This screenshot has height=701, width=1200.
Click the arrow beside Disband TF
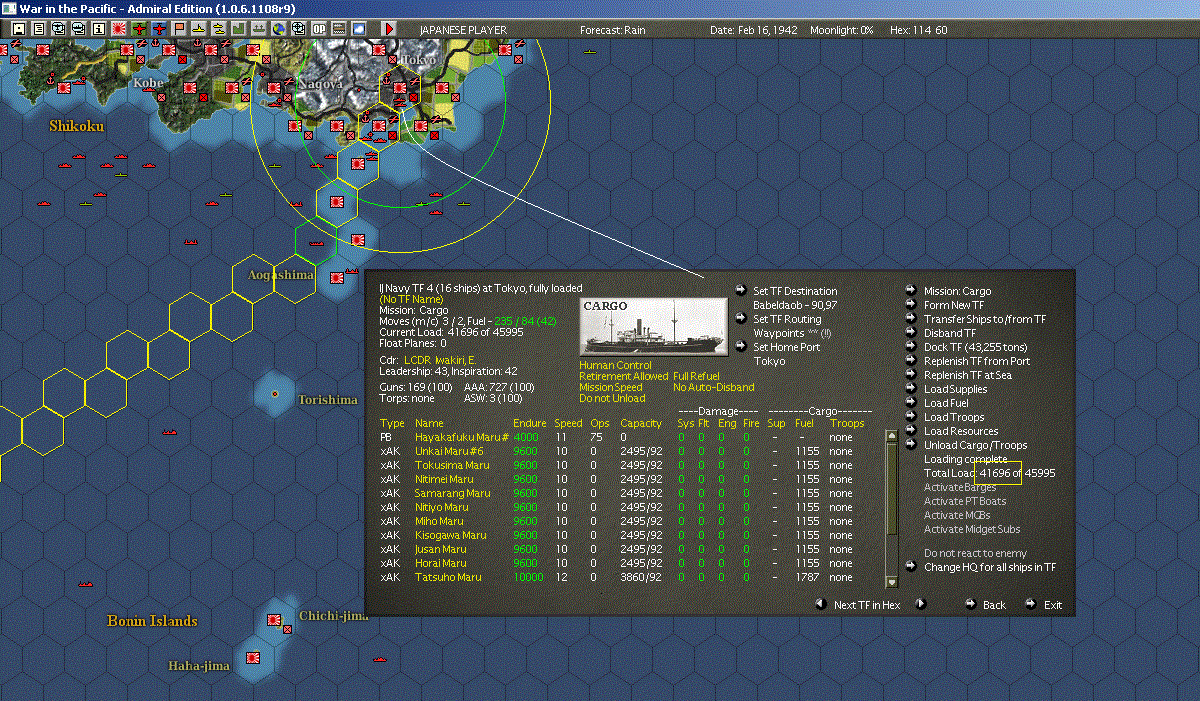pyautogui.click(x=911, y=333)
